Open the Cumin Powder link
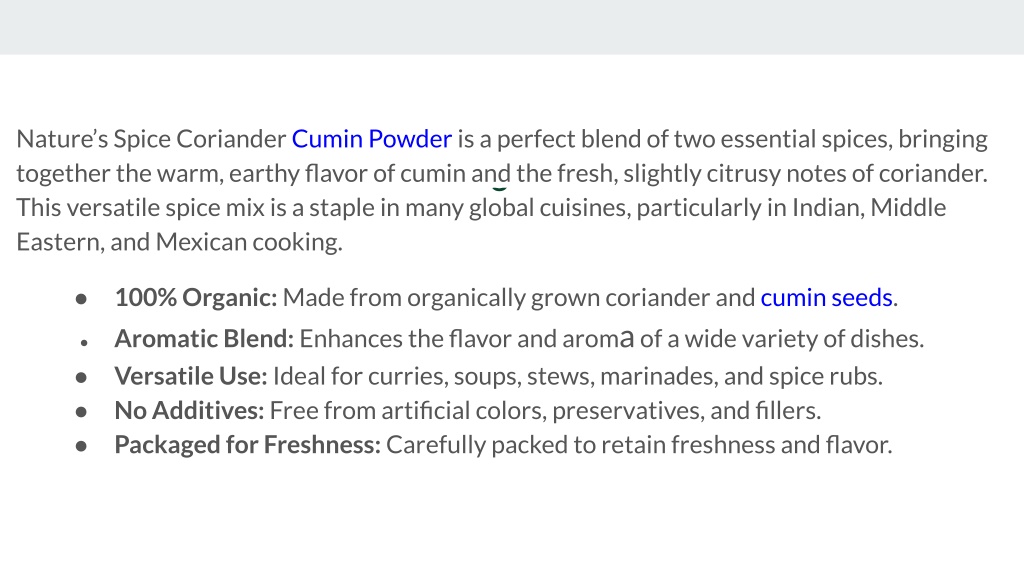The image size is (1024, 576). click(372, 139)
